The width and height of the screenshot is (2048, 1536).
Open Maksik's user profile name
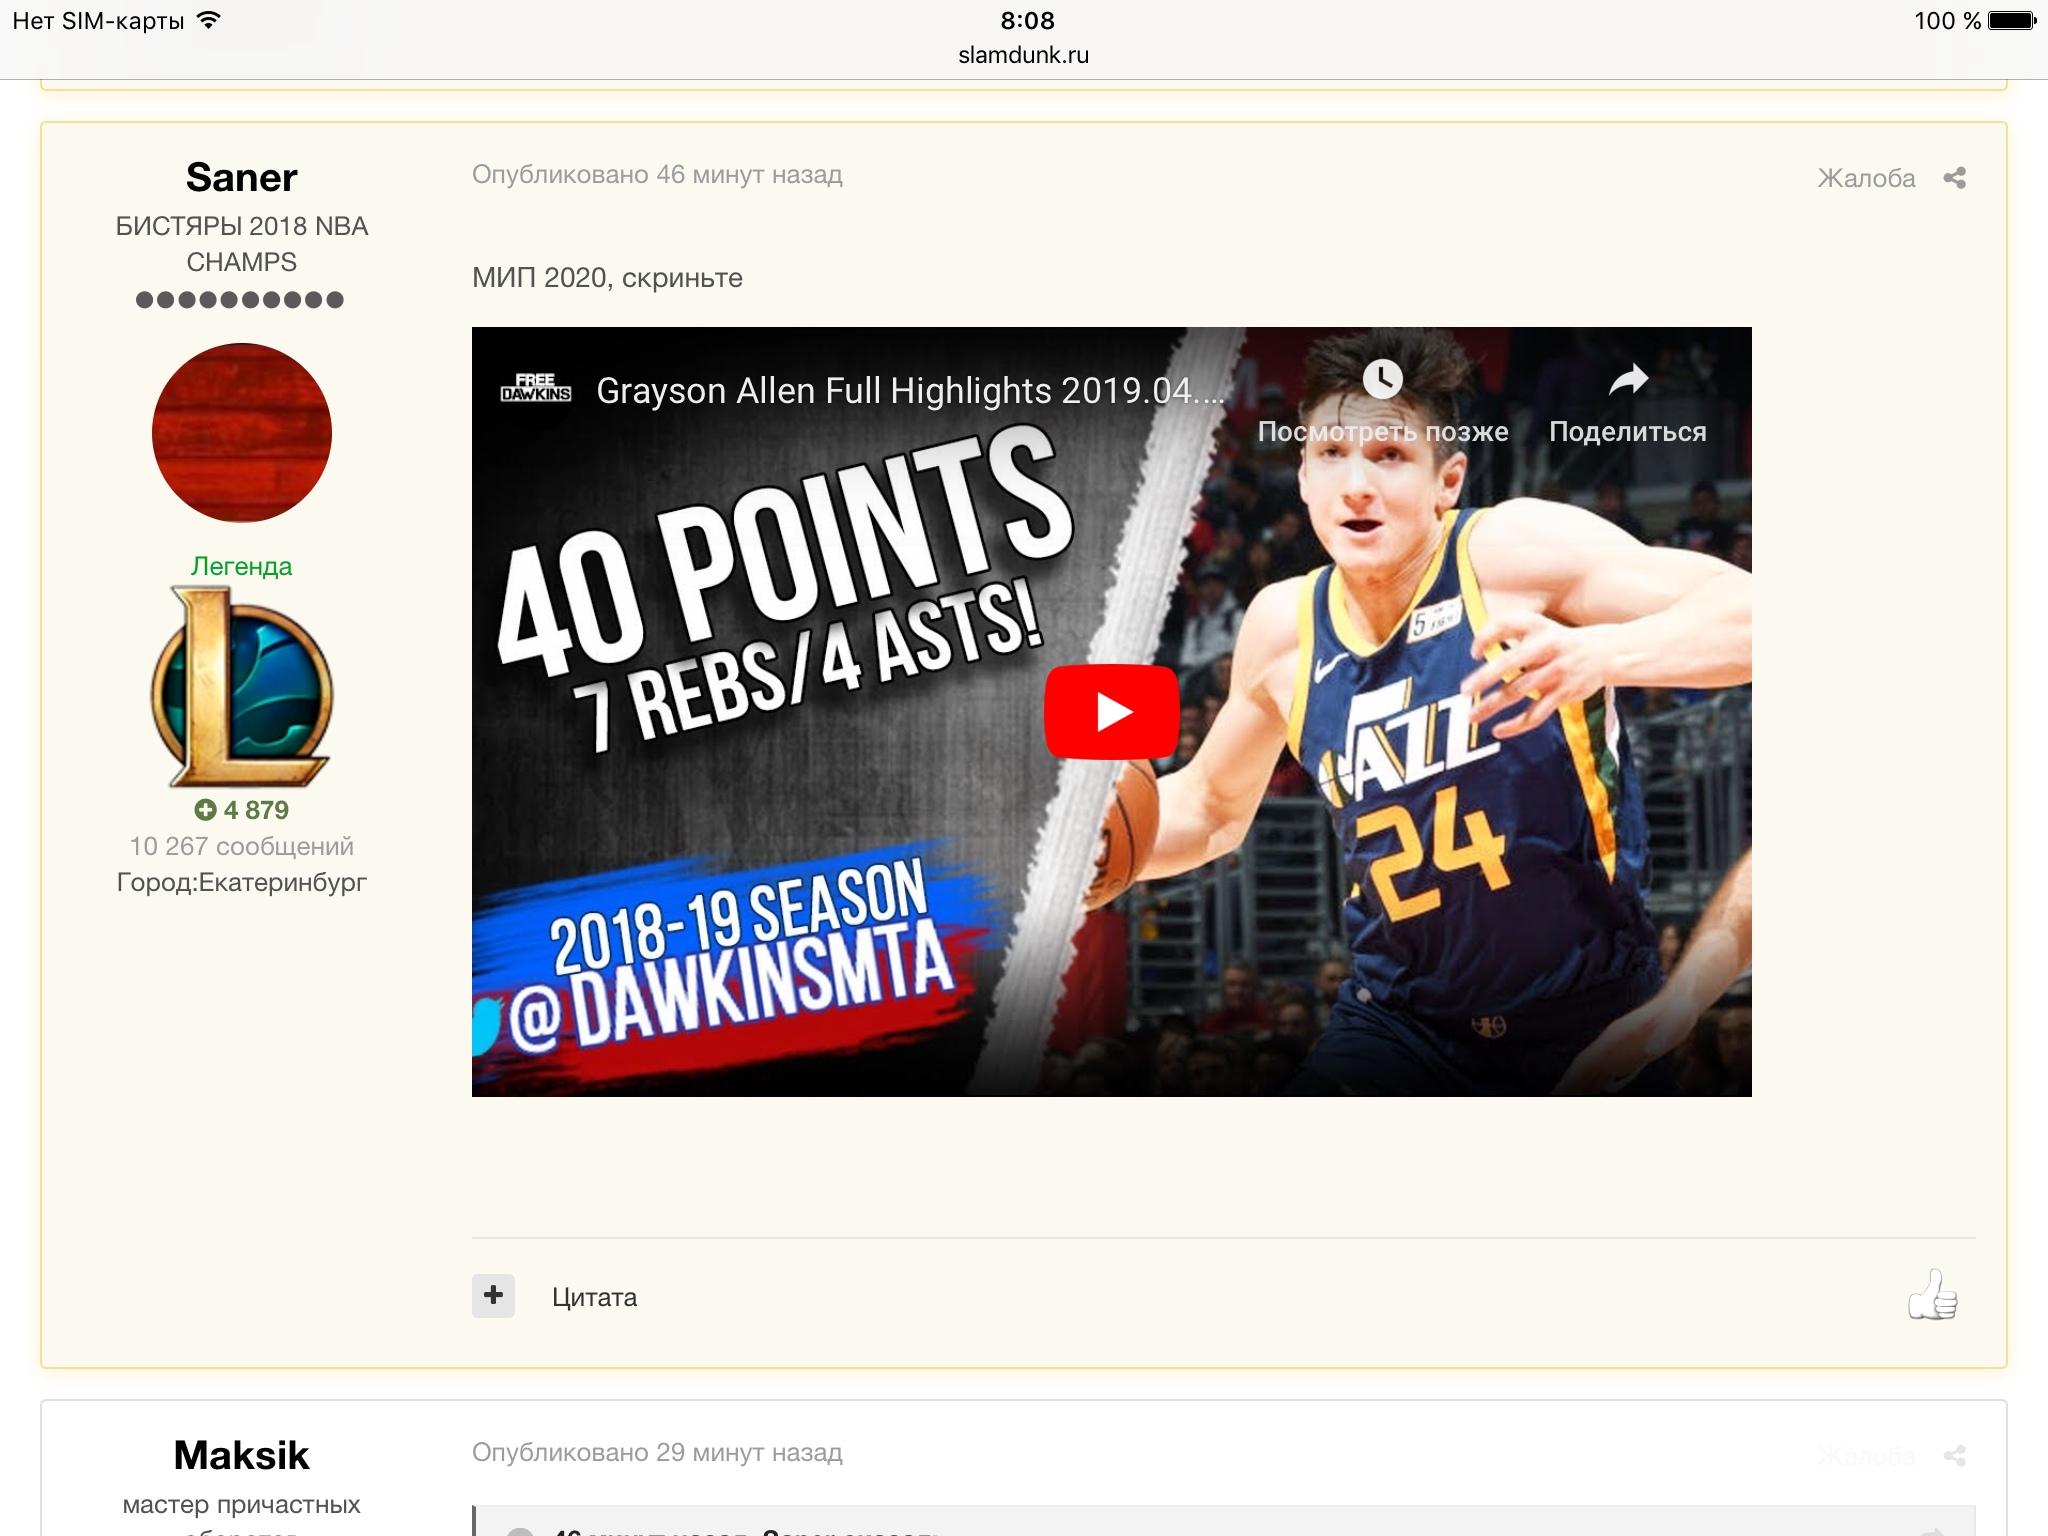pyautogui.click(x=242, y=1455)
